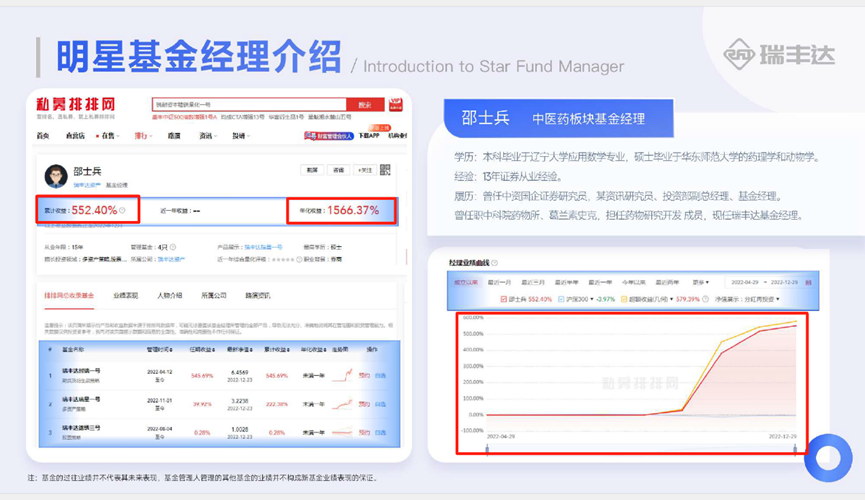The width and height of the screenshot is (865, 500).
Task: Click 自选 link for 瑞丰达瑞星一号
Action: pyautogui.click(x=380, y=404)
